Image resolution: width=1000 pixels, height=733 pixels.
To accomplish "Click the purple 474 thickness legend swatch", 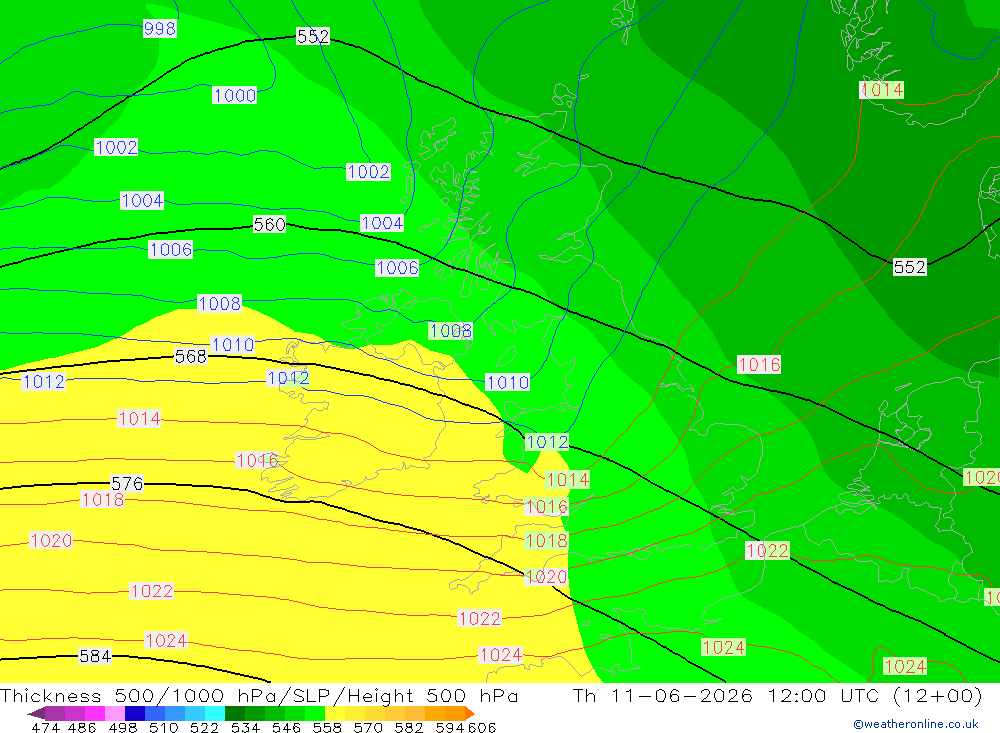I will pyautogui.click(x=55, y=713).
